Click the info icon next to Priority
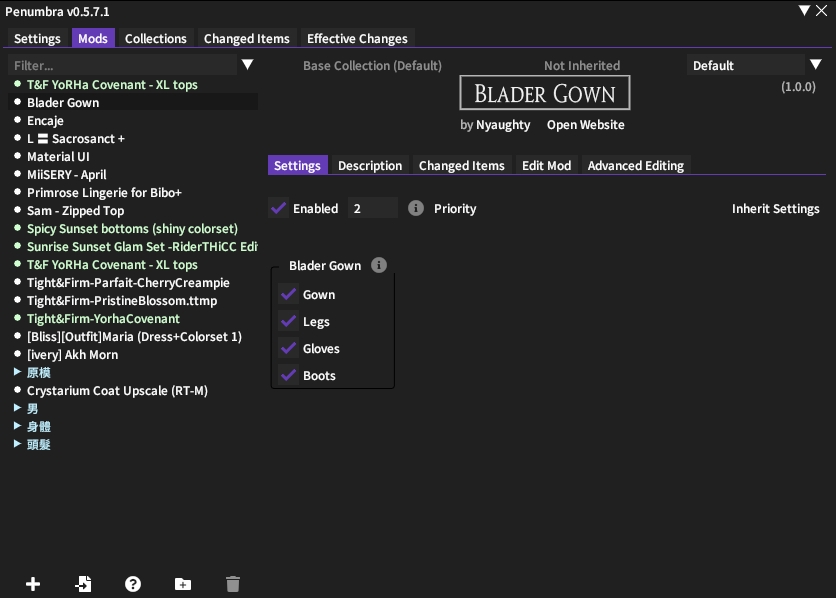Image resolution: width=836 pixels, height=598 pixels. tap(416, 208)
